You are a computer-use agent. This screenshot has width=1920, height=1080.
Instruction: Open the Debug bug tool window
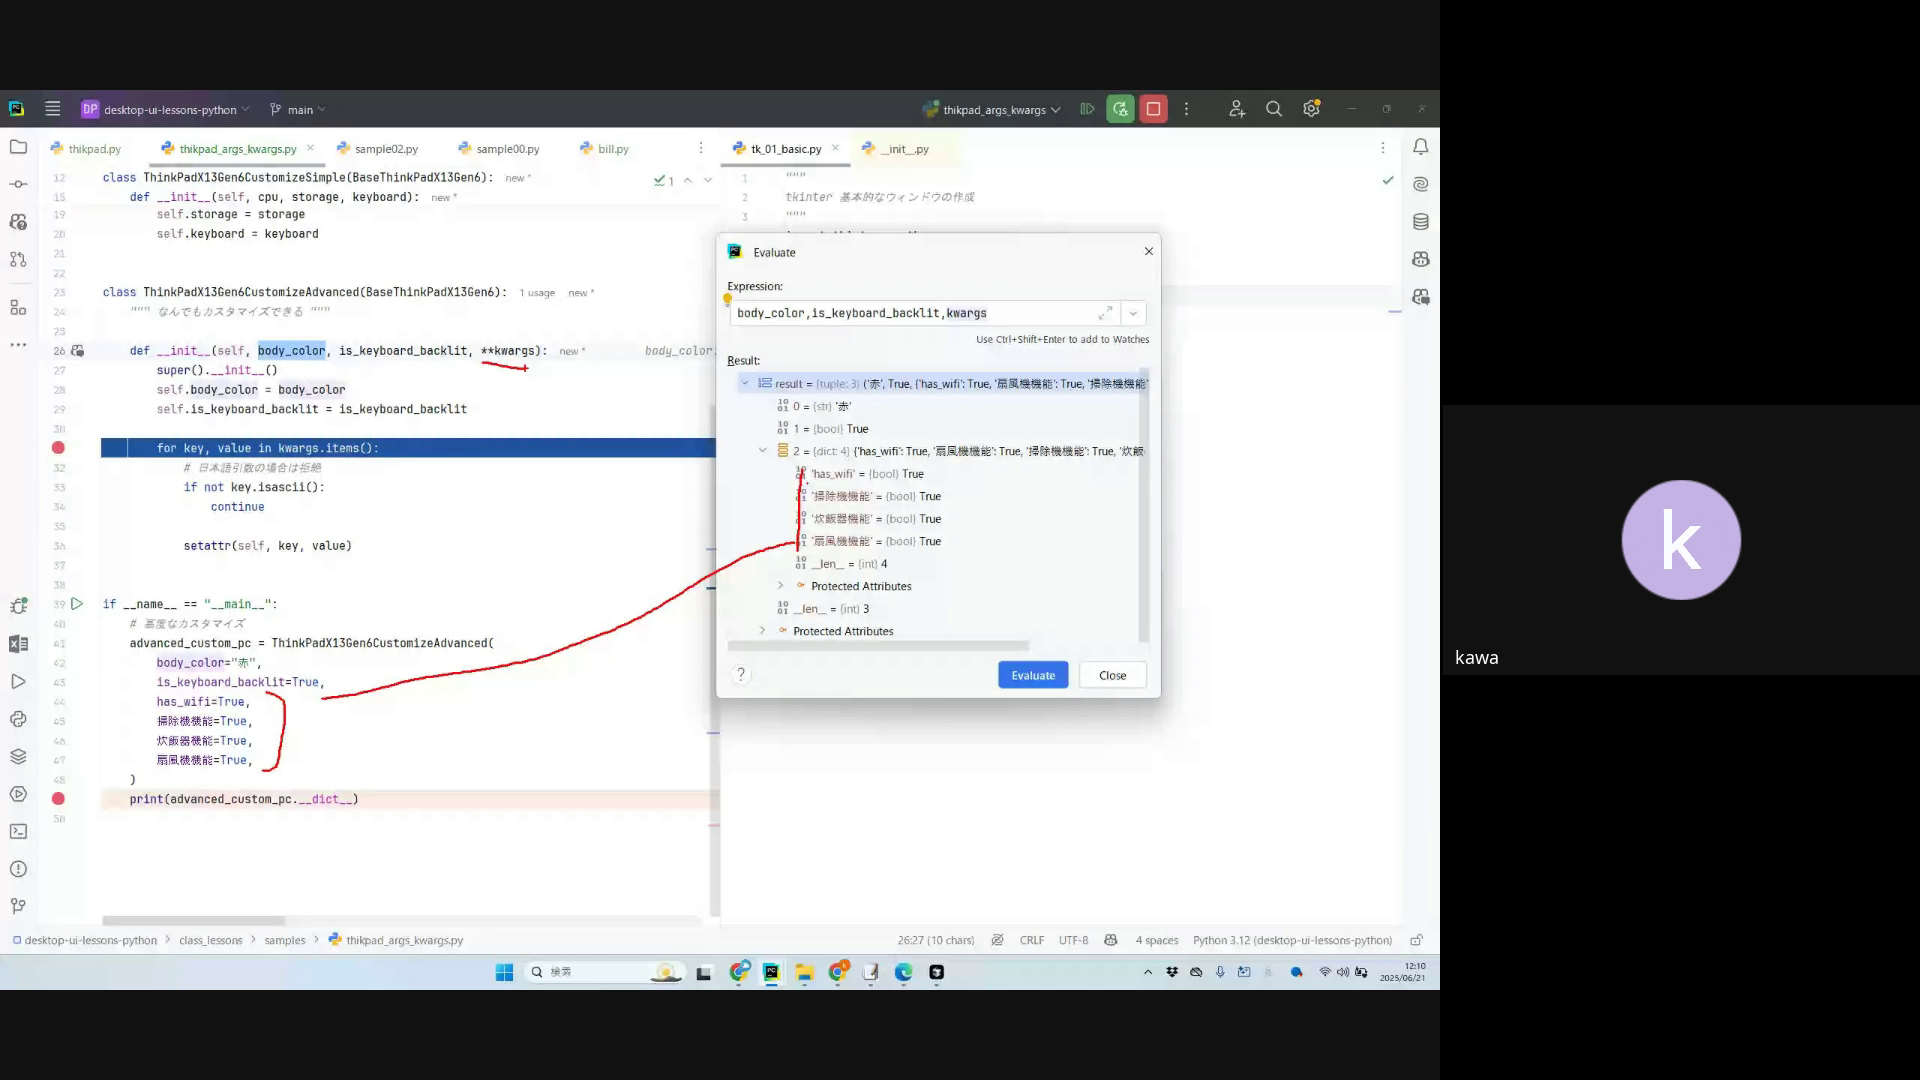click(18, 606)
